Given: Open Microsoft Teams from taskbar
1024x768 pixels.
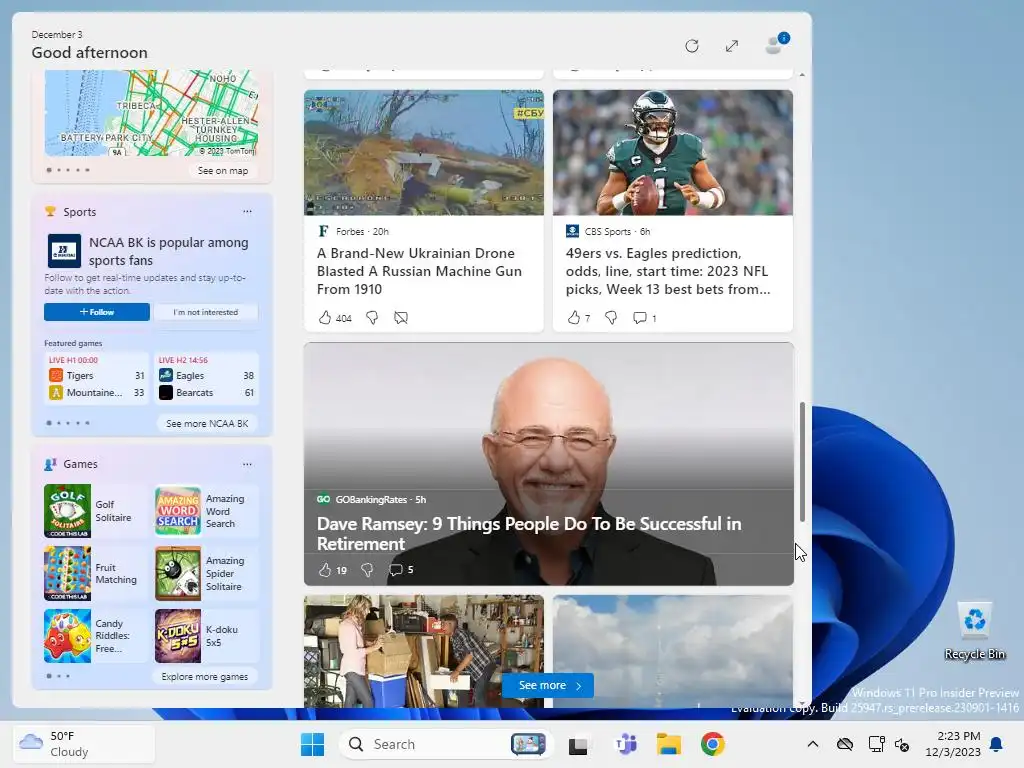Looking at the screenshot, I should click(x=625, y=744).
